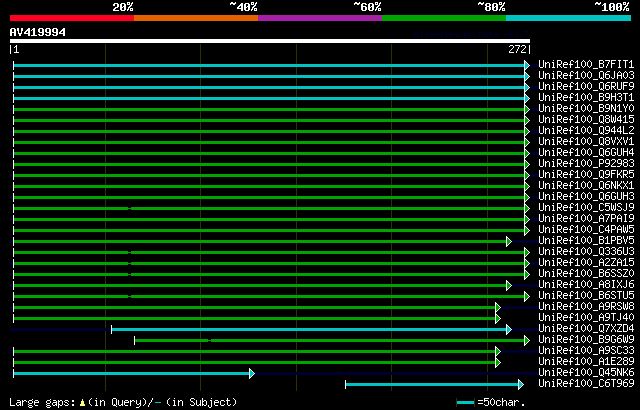The image size is (640, 410).
Task: Click the UniRef100_A9SC33 label
Action: 586,351
